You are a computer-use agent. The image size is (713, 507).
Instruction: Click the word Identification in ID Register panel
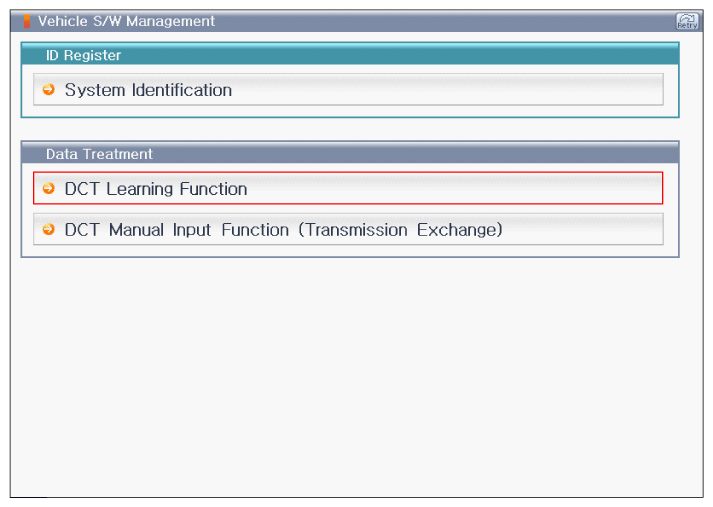coord(182,90)
